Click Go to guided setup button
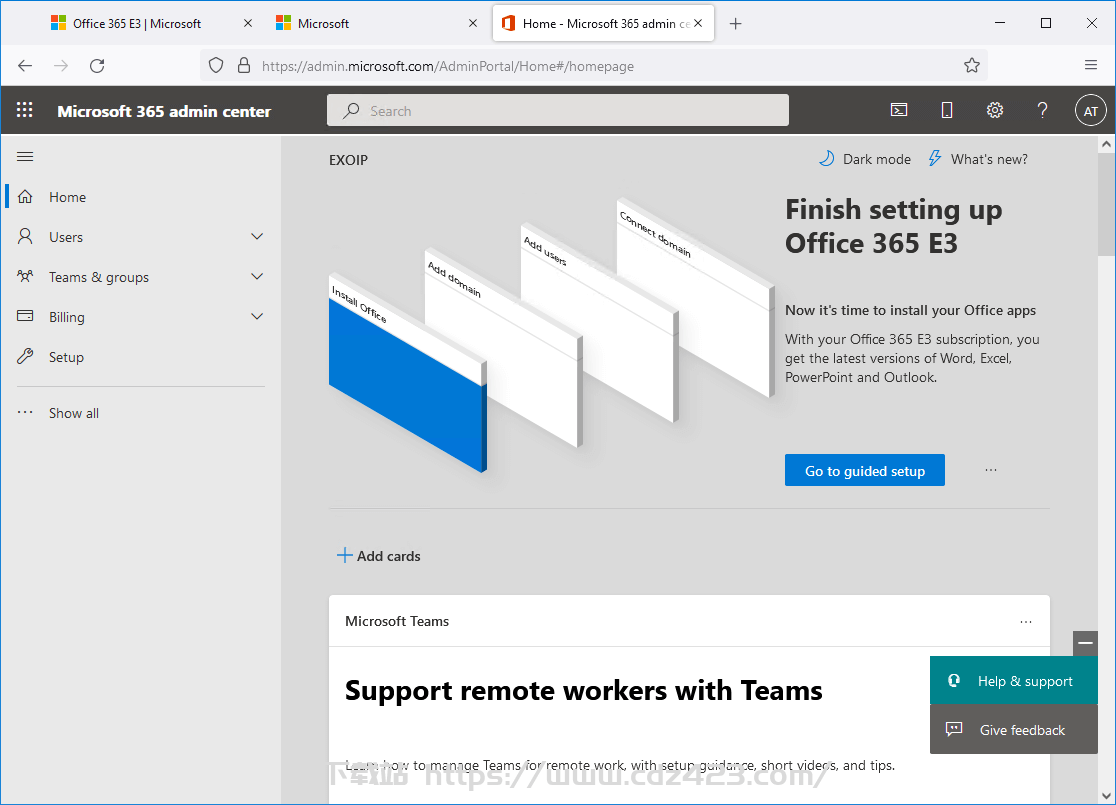 coord(865,470)
